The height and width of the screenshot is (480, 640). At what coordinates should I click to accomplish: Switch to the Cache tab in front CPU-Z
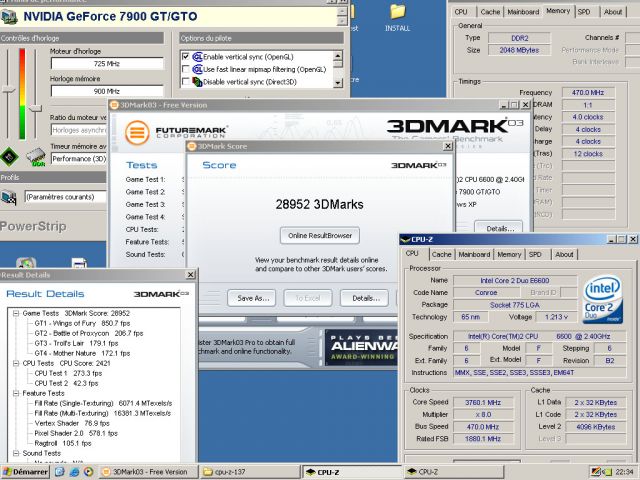coord(442,255)
